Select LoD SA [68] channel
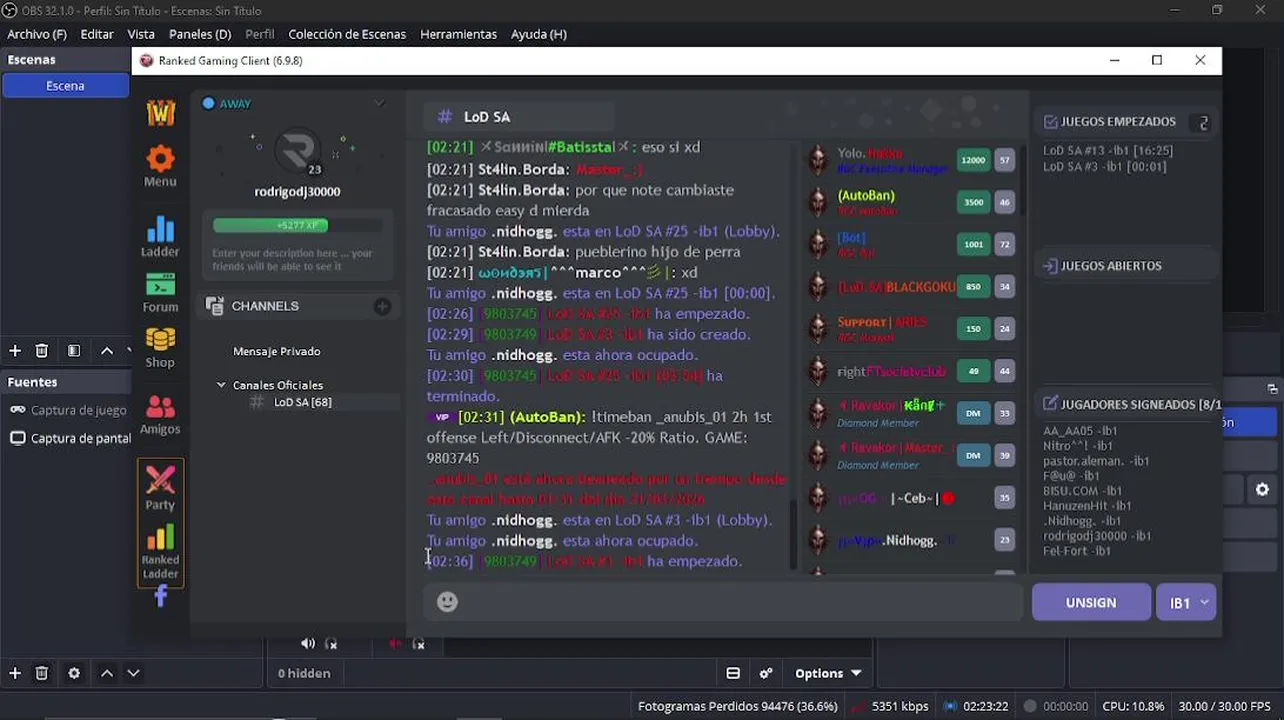Image resolution: width=1284 pixels, height=720 pixels. [x=303, y=402]
